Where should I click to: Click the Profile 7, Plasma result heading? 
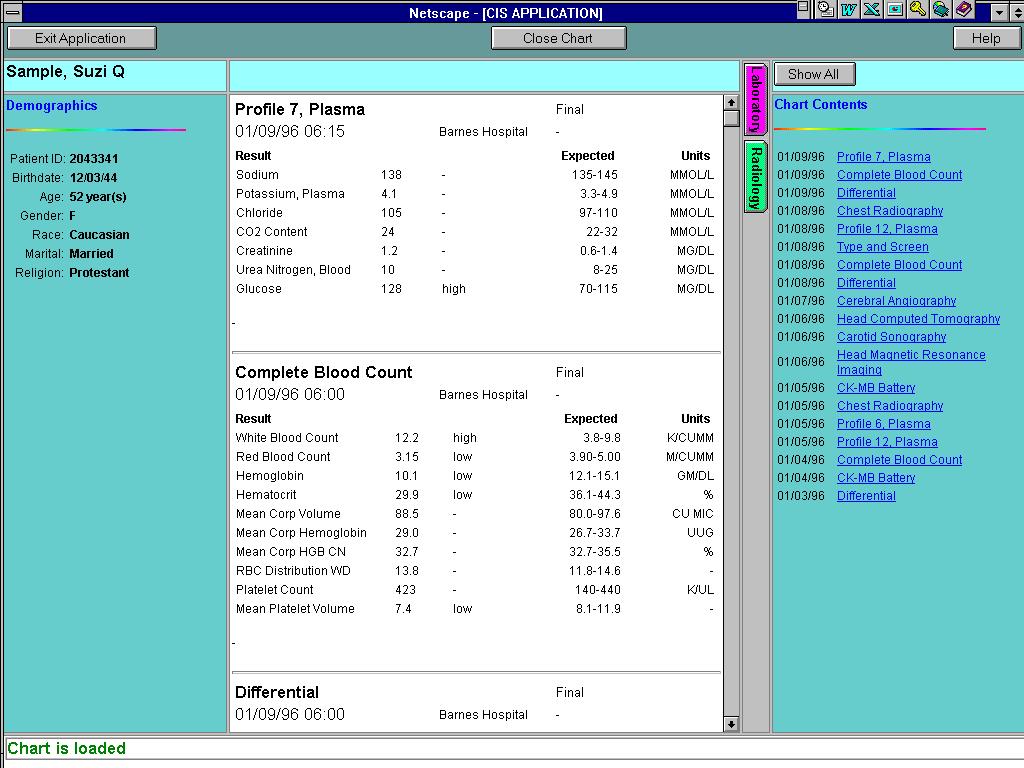(300, 109)
